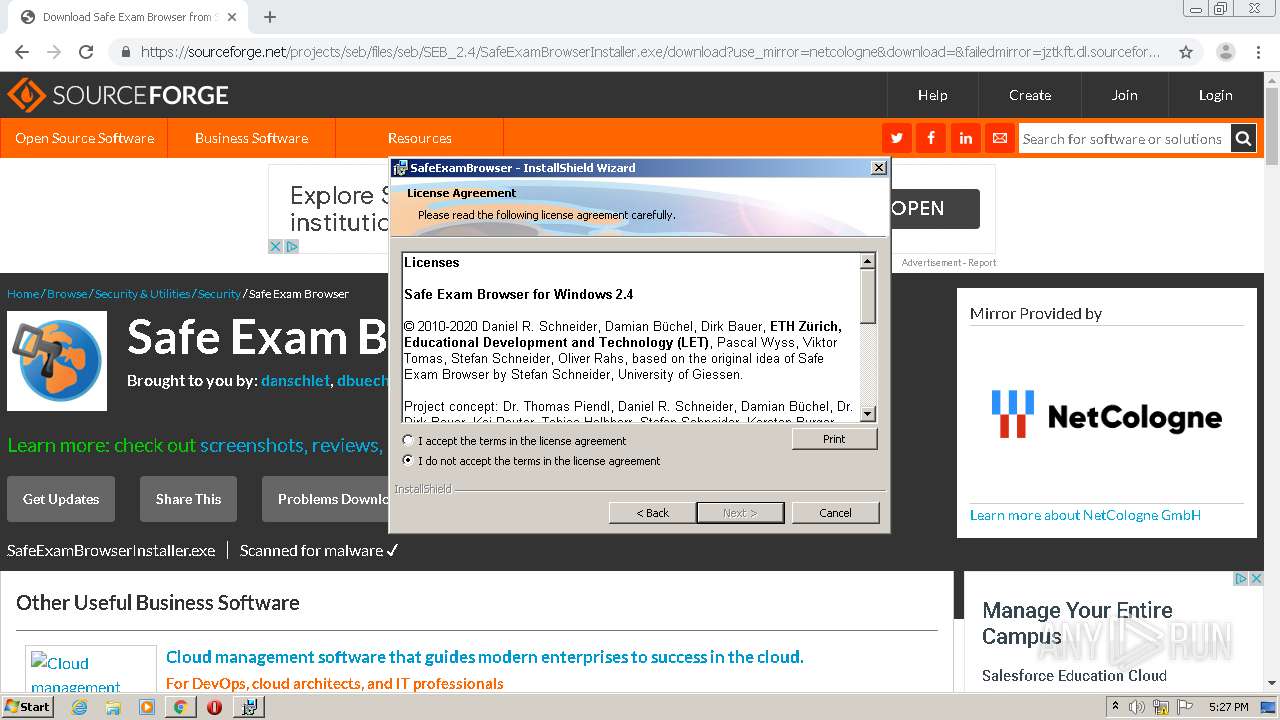Click the SourceForge logo
The height and width of the screenshot is (720, 1280).
click(x=118, y=95)
